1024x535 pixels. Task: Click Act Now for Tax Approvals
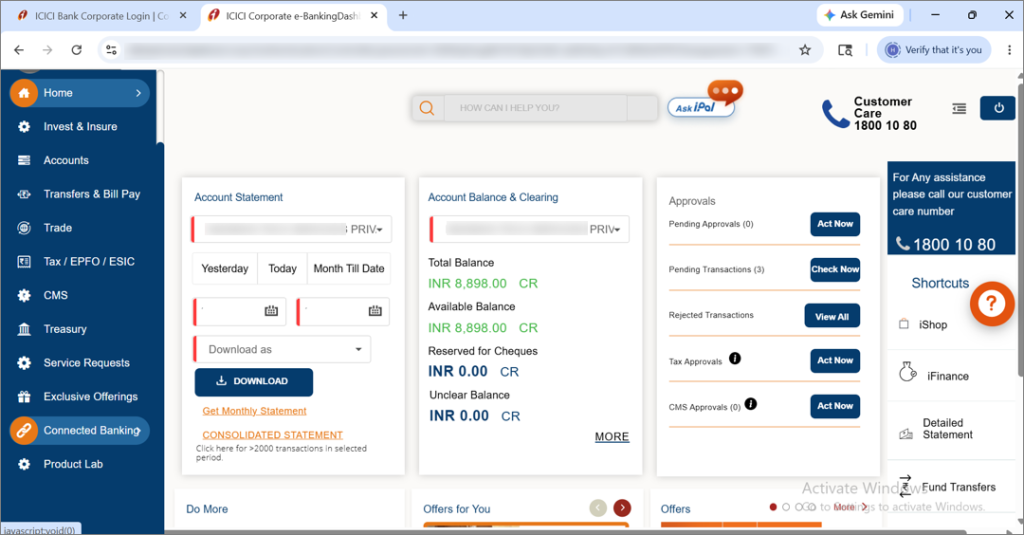835,361
